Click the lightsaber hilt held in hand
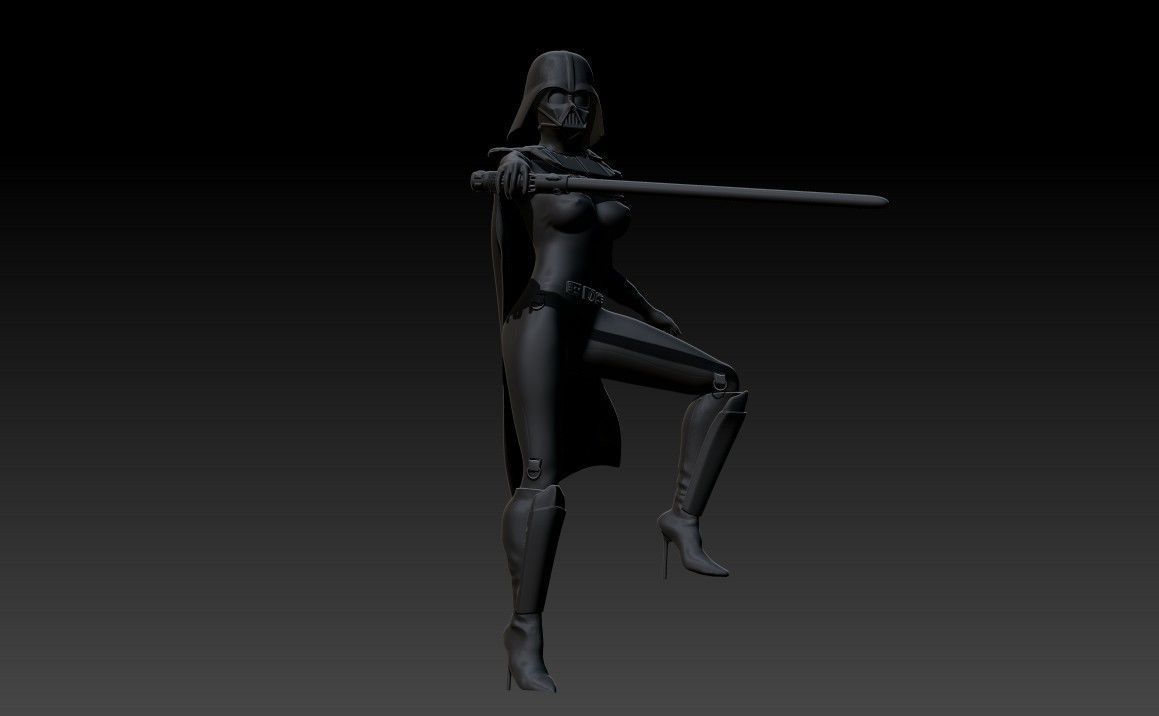The width and height of the screenshot is (1159, 716). click(x=520, y=182)
